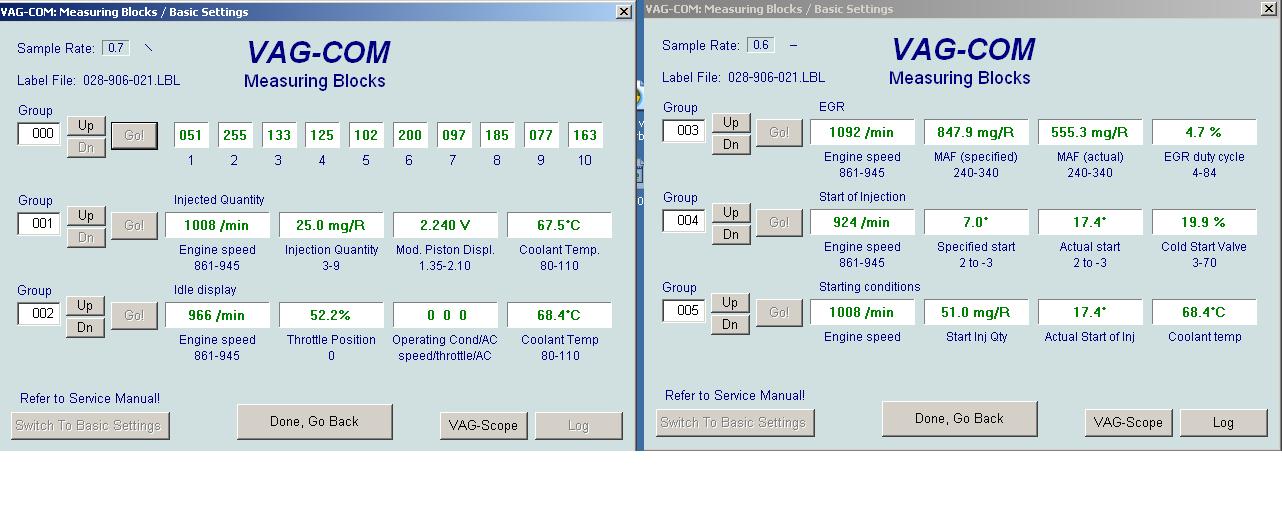Screen dimensions: 1282x525
Task: Click the 67.5°C coolant temp value
Action: (x=560, y=225)
